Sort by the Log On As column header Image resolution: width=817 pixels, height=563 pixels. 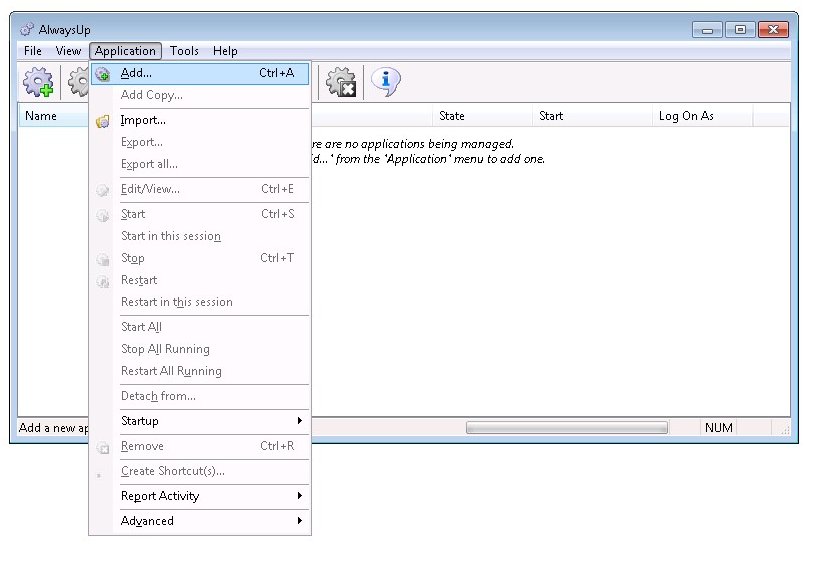tap(702, 116)
